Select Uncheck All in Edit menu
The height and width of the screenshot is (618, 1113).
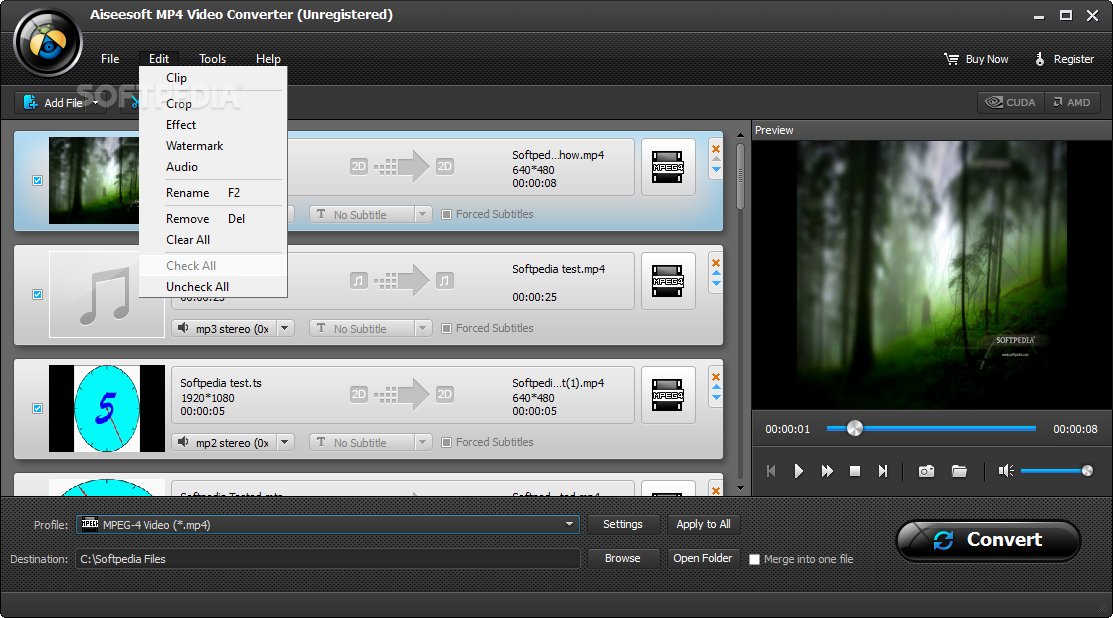[x=213, y=287]
